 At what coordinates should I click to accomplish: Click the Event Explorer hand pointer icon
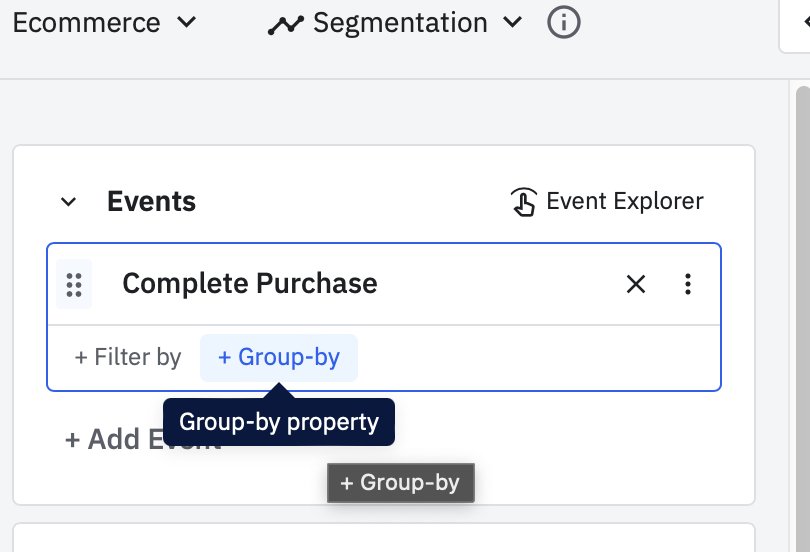click(524, 202)
